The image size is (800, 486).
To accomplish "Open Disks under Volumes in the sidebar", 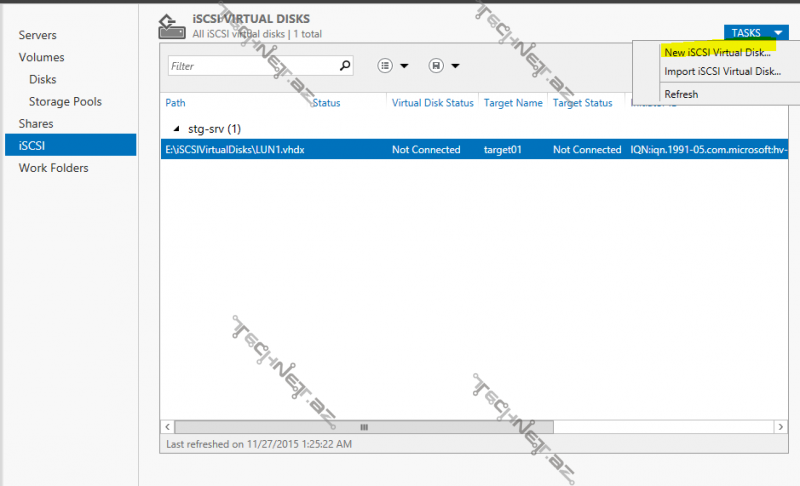I will click(43, 80).
